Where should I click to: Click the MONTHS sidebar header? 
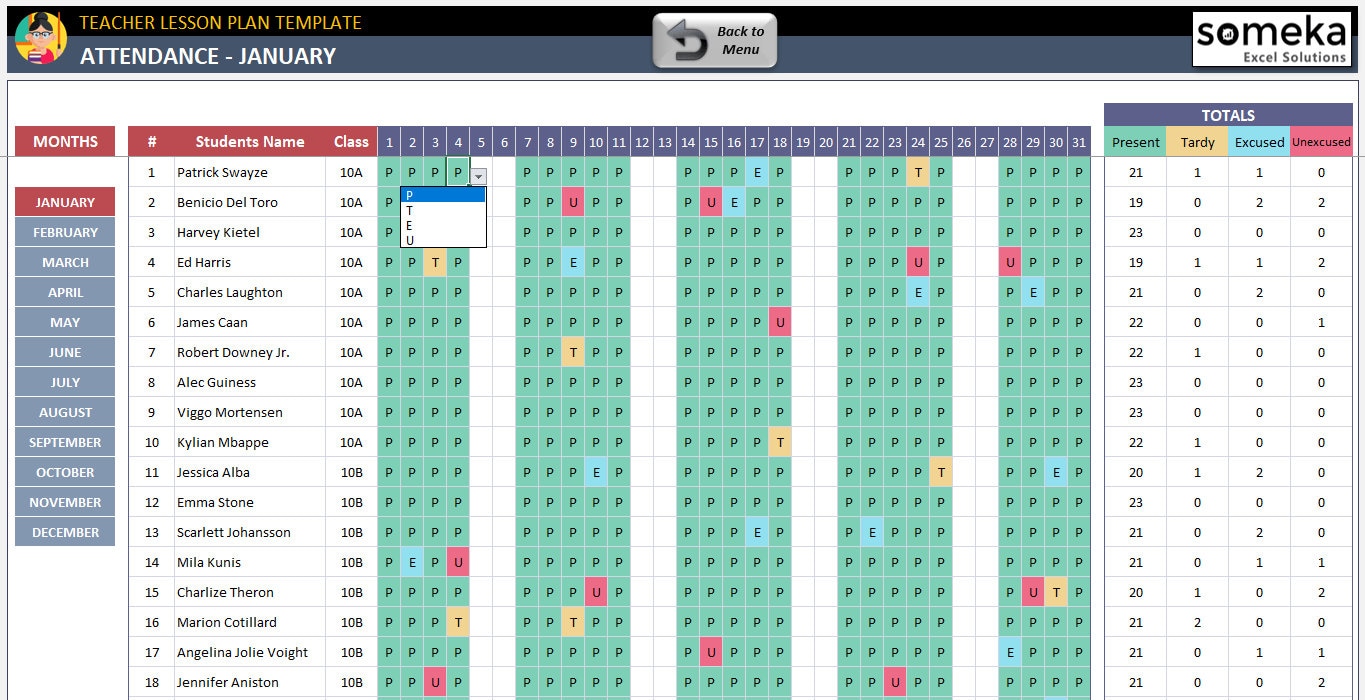(x=64, y=141)
